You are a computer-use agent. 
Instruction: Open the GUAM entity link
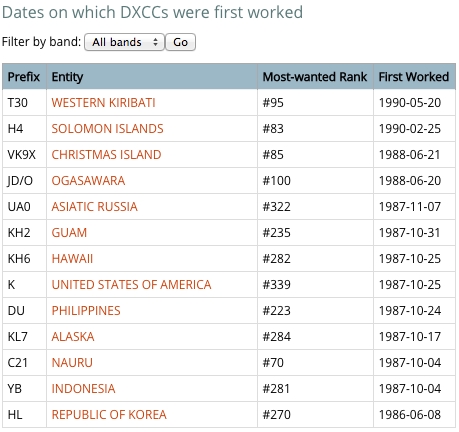69,233
